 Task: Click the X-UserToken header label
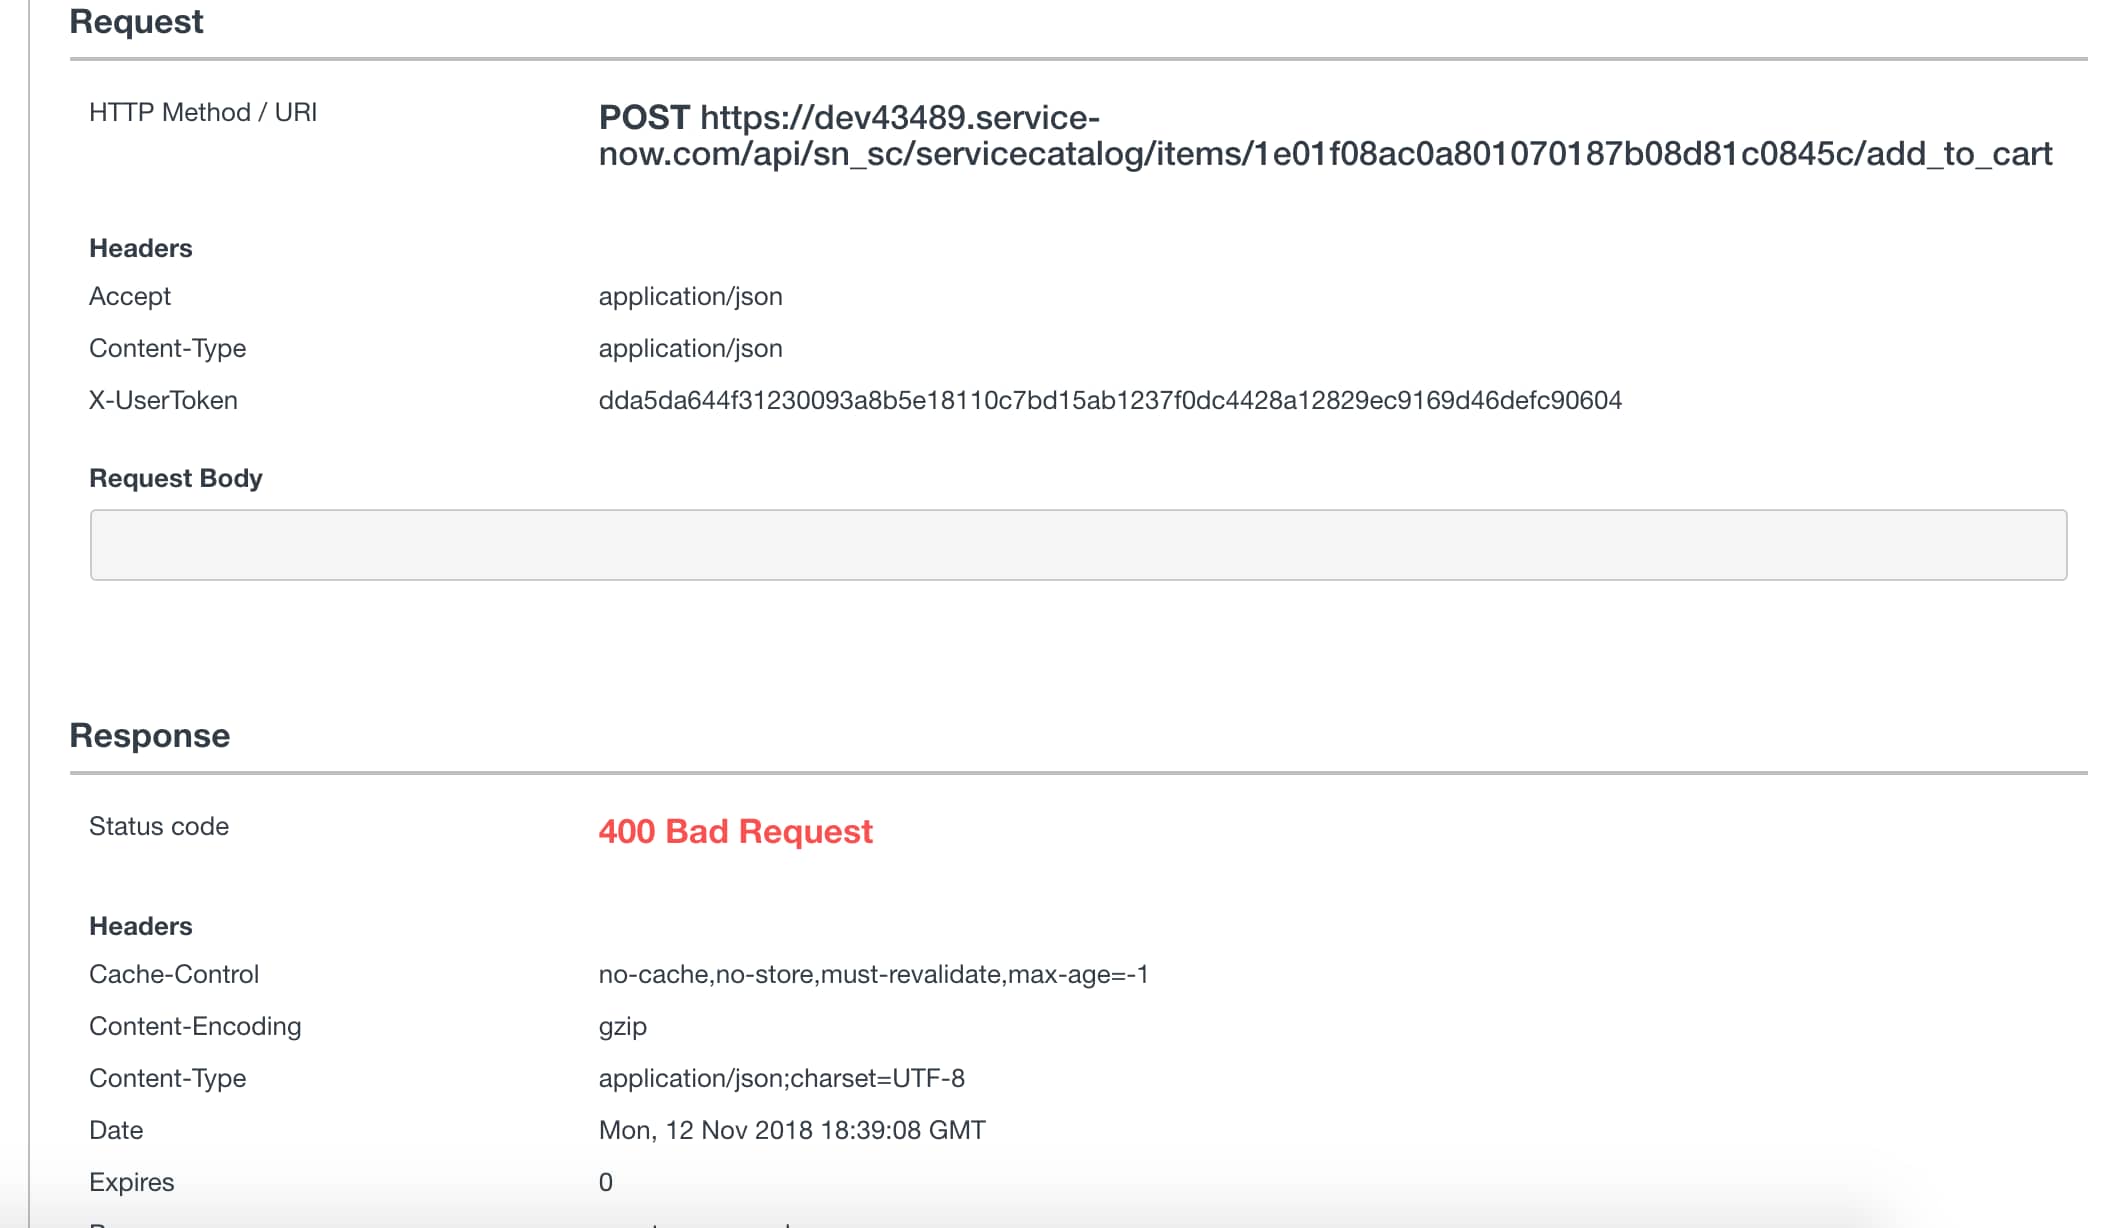tap(164, 400)
